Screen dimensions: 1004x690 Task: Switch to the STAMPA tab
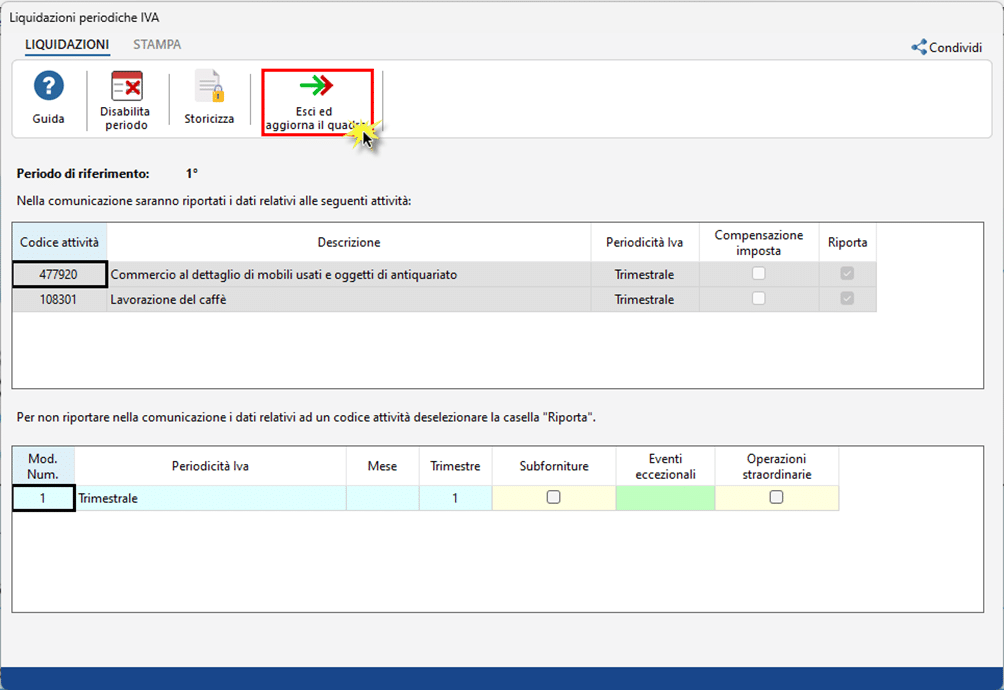[x=157, y=45]
